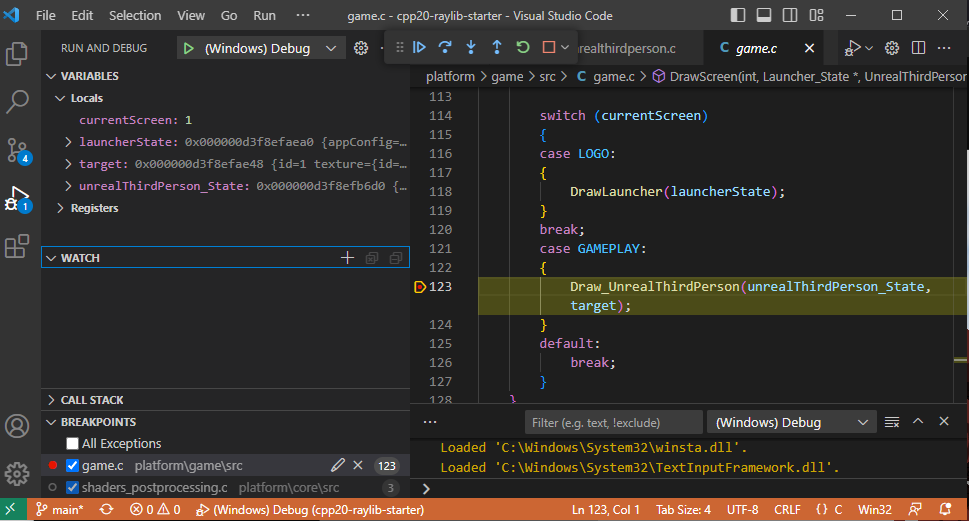
Task: Expand the CALL STACK section
Action: click(x=51, y=400)
